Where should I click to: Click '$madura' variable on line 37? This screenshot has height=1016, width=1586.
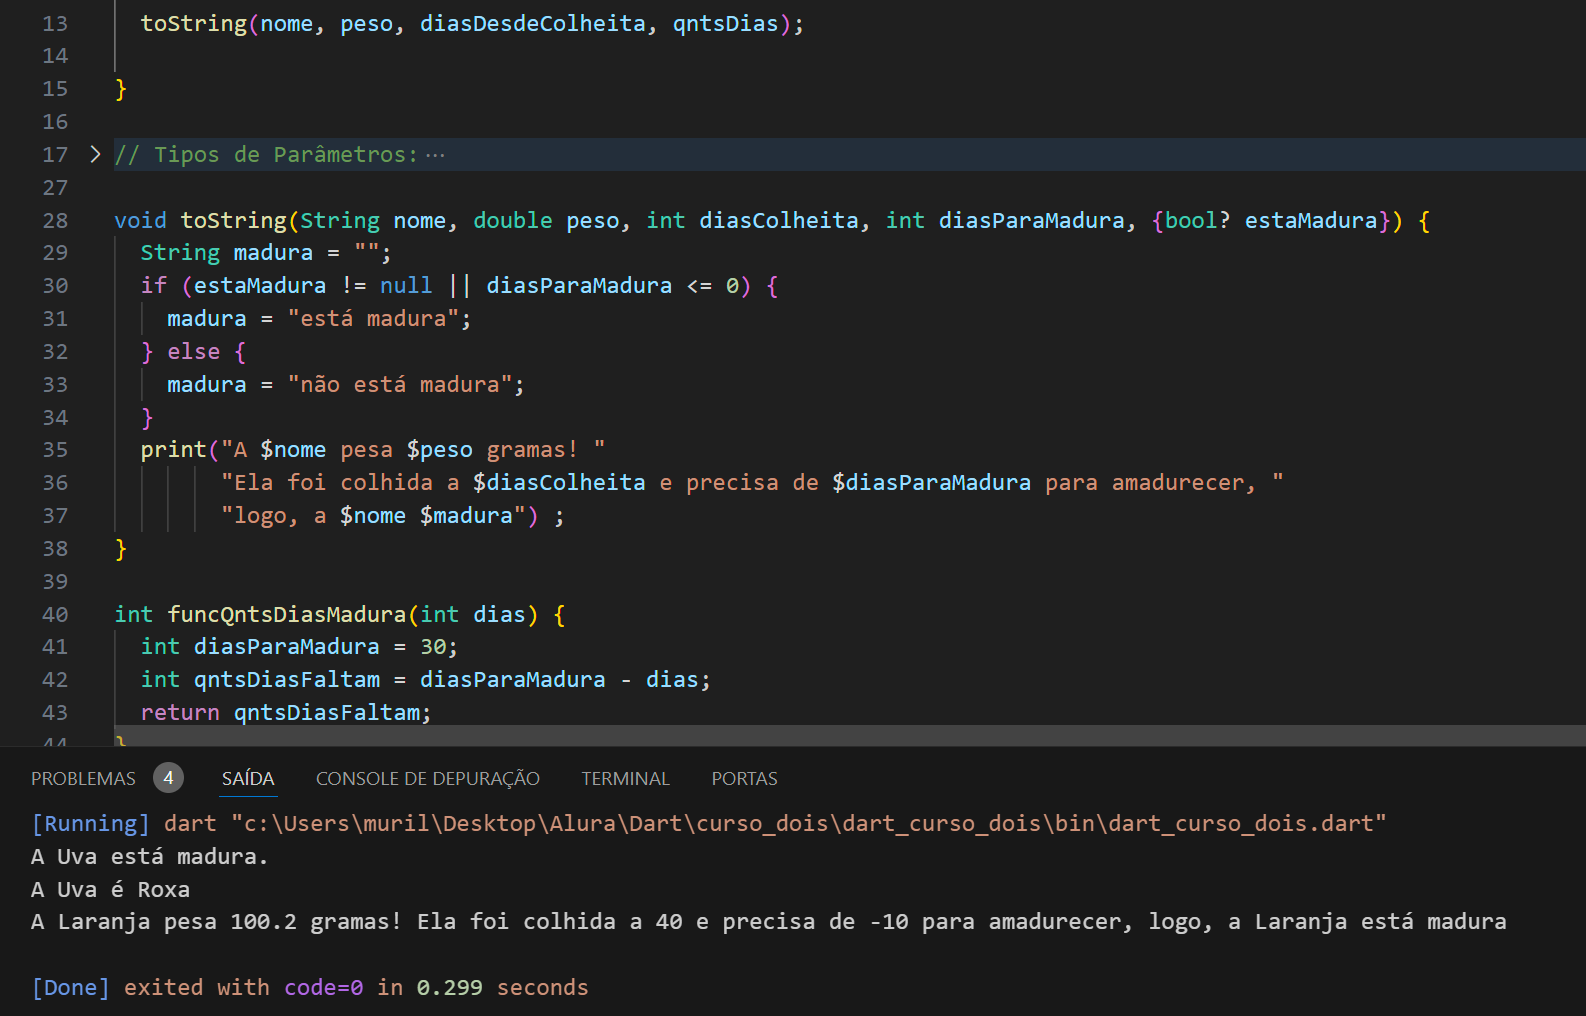click(x=466, y=515)
